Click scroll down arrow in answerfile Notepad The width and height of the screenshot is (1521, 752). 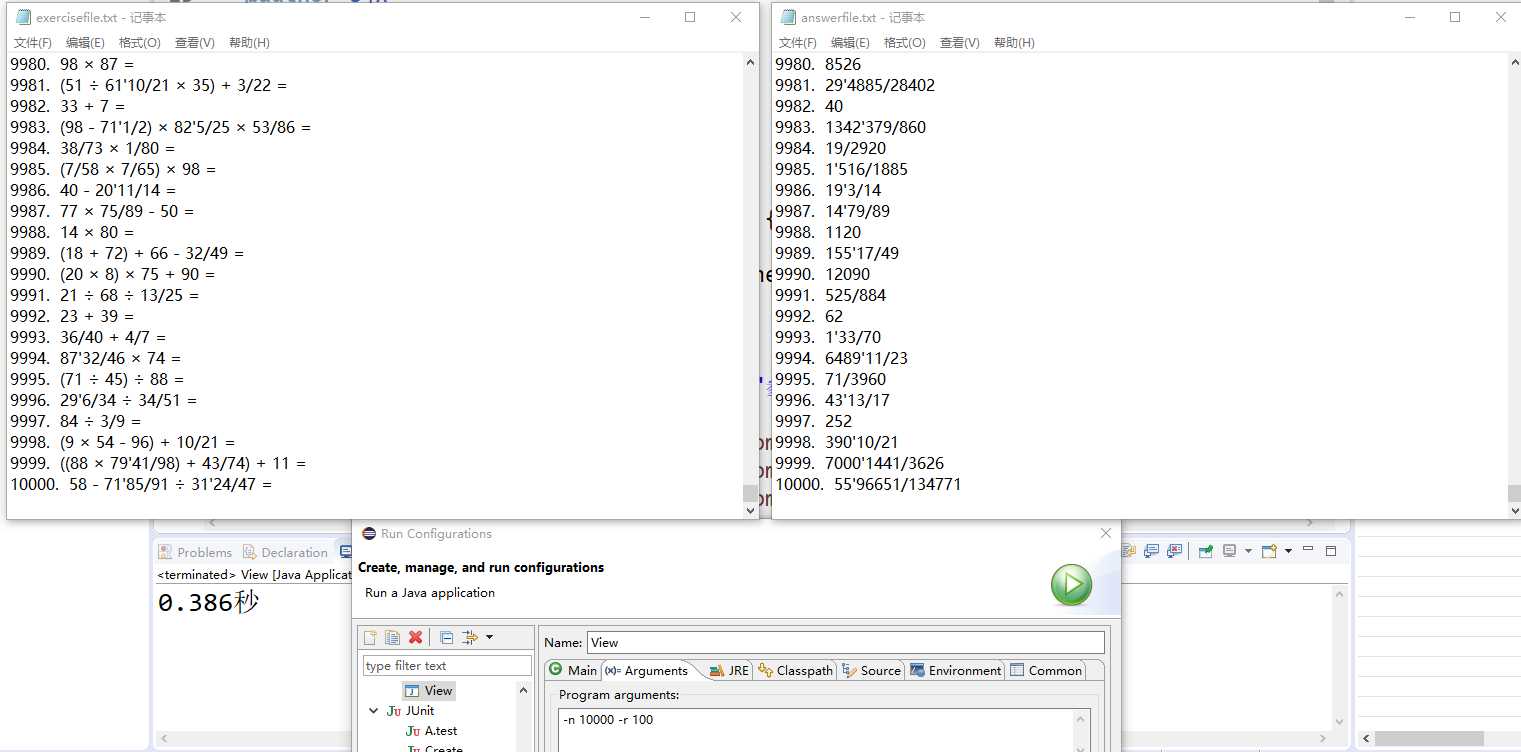(x=1515, y=510)
